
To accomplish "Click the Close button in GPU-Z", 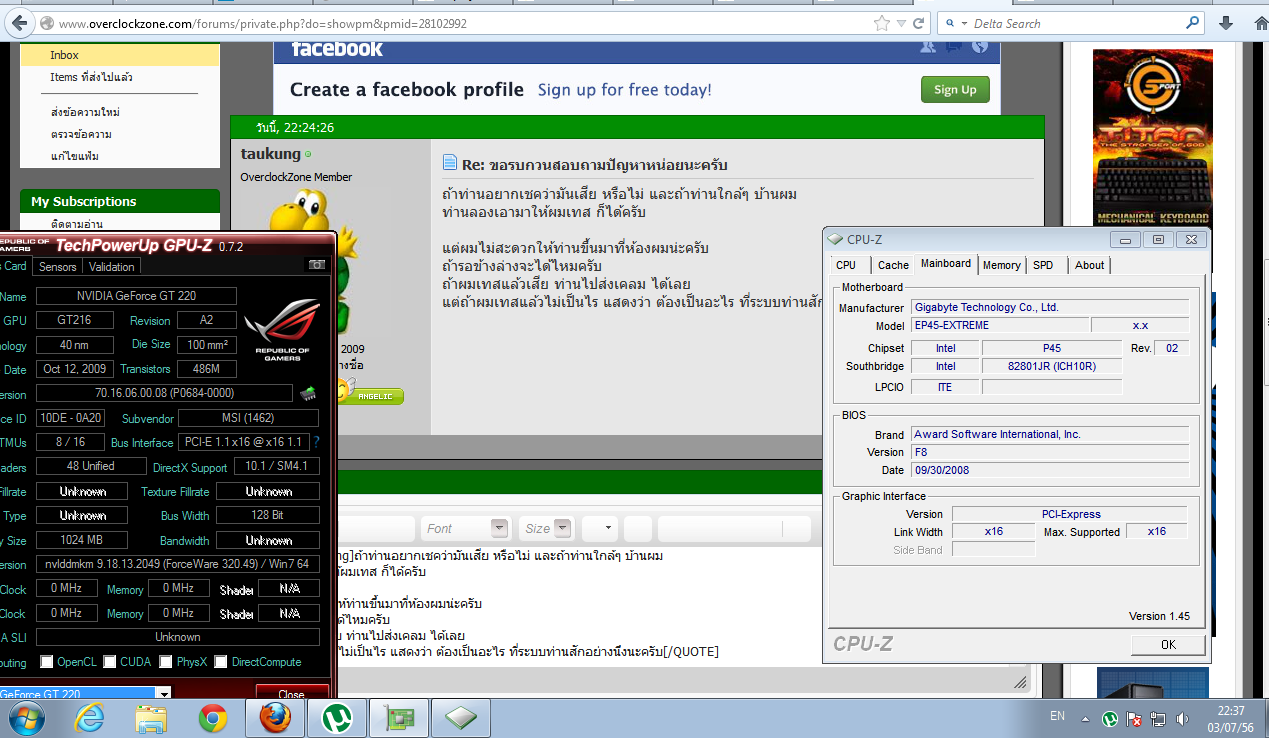I will pyautogui.click(x=292, y=693).
